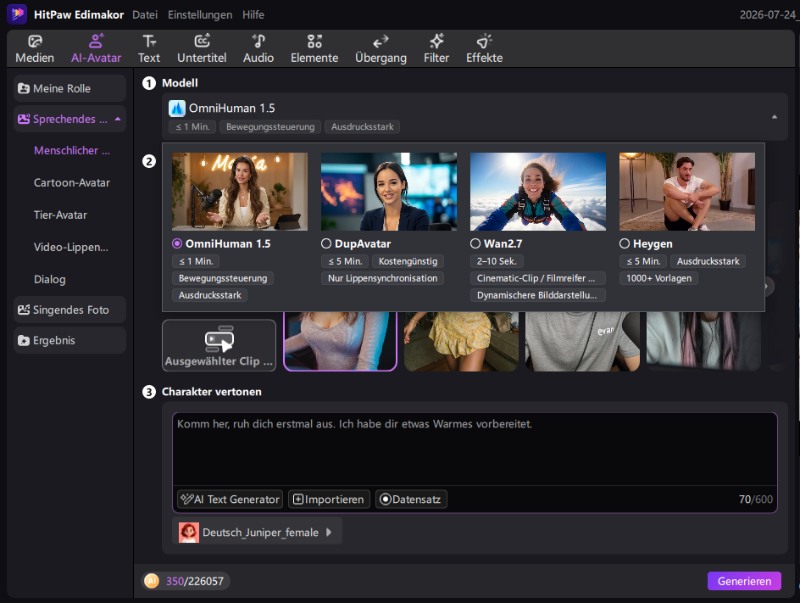The height and width of the screenshot is (603, 800).
Task: Click the Importieren button
Action: click(329, 499)
